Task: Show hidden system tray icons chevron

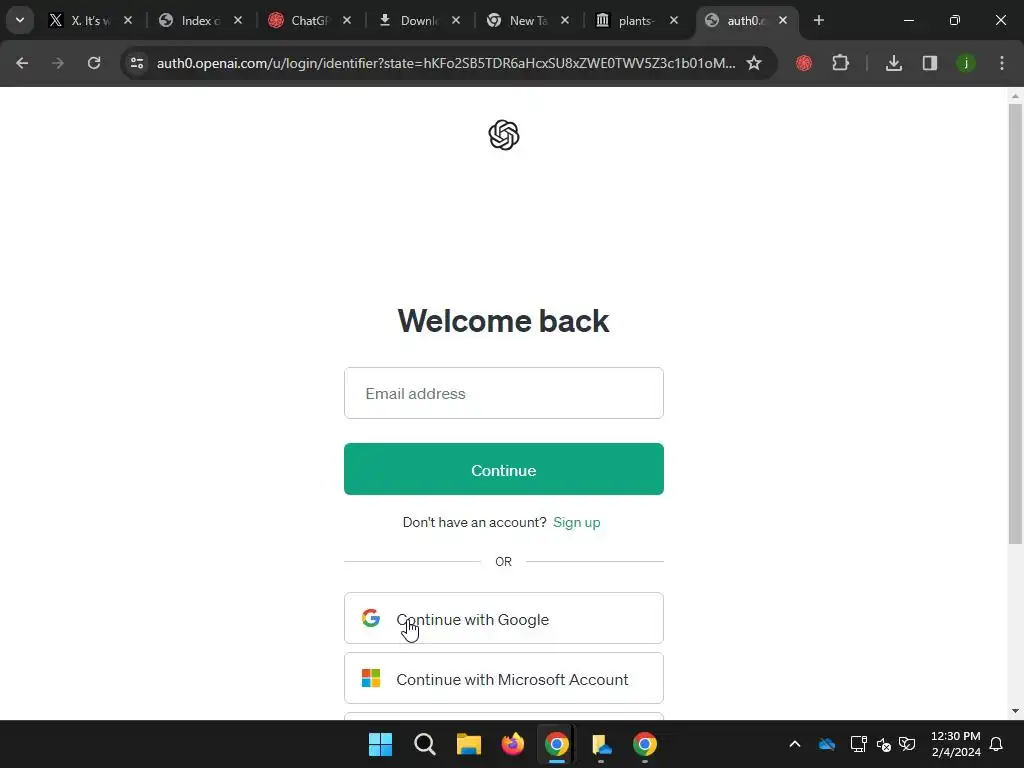Action: (795, 744)
